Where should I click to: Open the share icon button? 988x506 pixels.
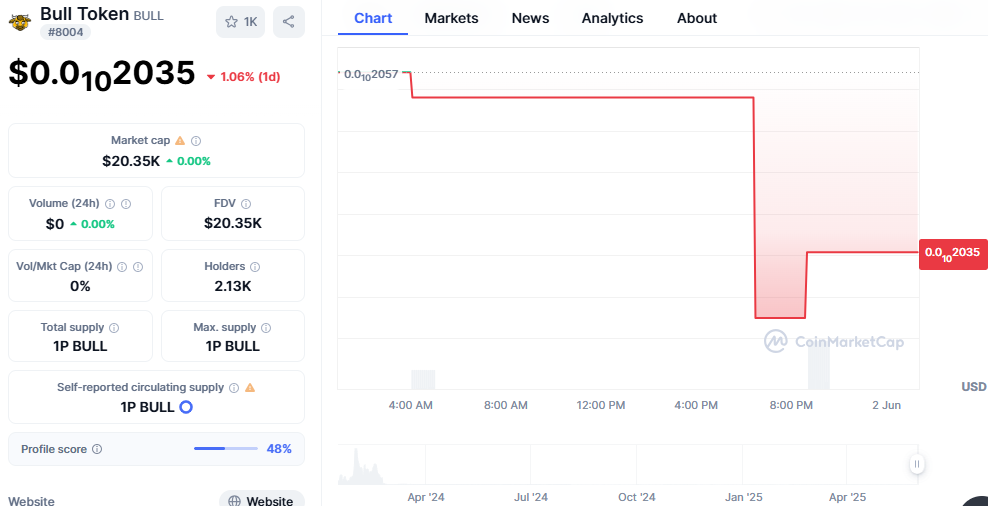tap(289, 22)
